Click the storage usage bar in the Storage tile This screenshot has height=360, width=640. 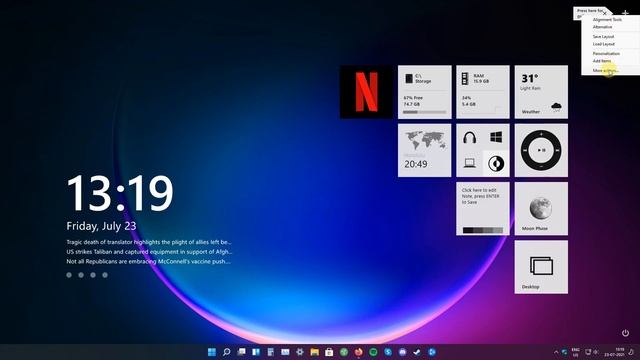point(424,112)
